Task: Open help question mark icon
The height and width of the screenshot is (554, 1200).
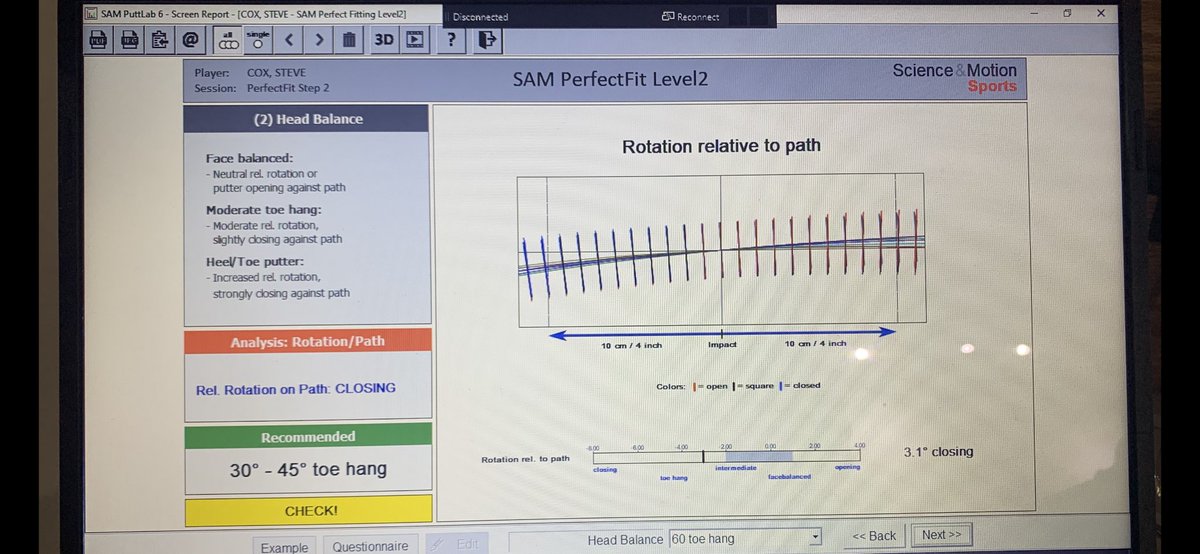Action: tap(452, 40)
